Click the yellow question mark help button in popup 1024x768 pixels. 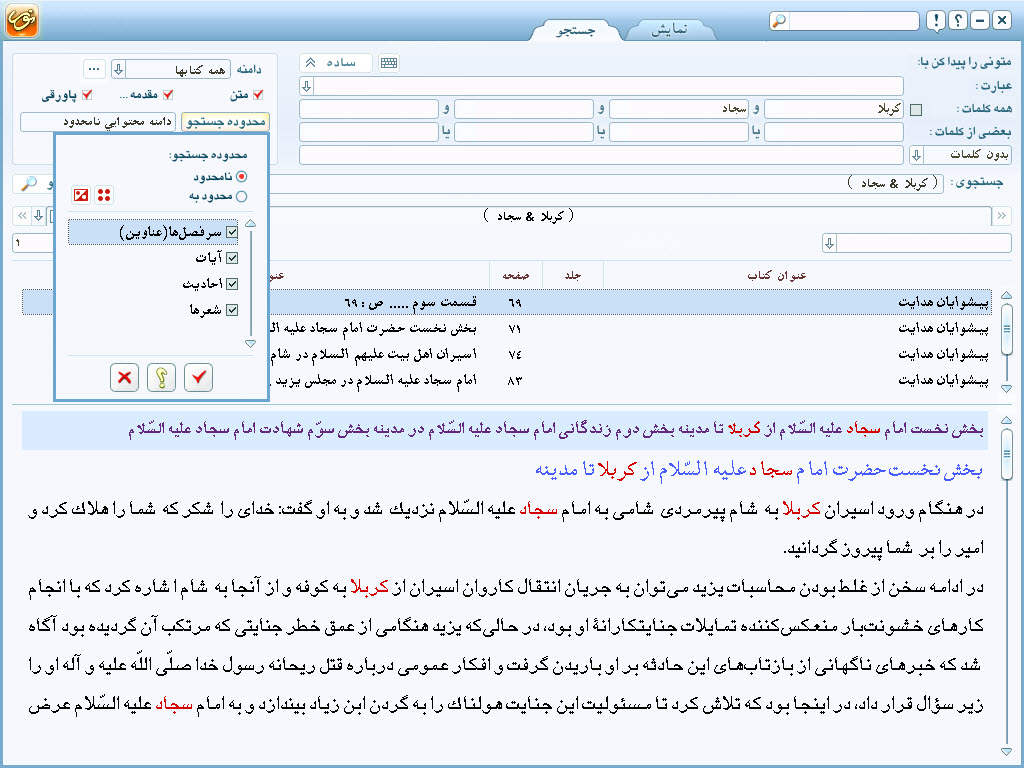pyautogui.click(x=161, y=377)
